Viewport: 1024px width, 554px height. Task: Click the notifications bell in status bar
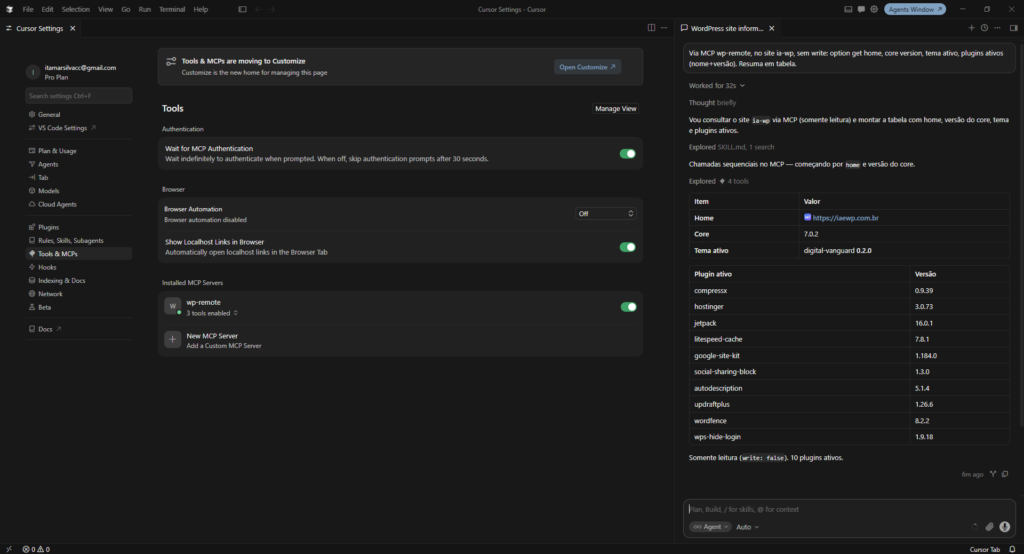pyautogui.click(x=1012, y=549)
